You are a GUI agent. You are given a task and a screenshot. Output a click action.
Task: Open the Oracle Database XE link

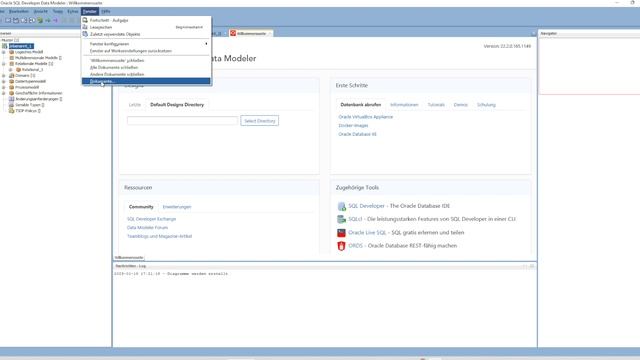click(x=358, y=134)
